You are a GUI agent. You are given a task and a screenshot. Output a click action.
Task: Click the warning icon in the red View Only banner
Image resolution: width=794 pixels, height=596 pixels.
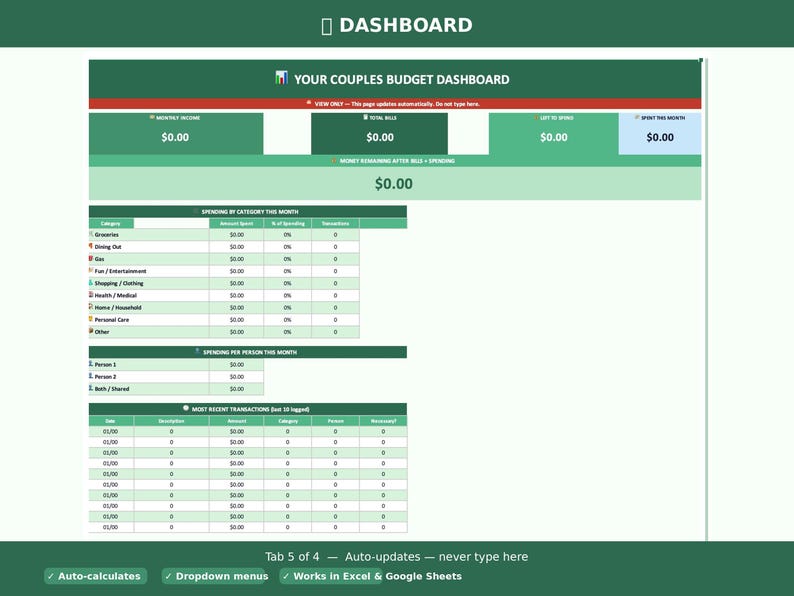point(309,103)
